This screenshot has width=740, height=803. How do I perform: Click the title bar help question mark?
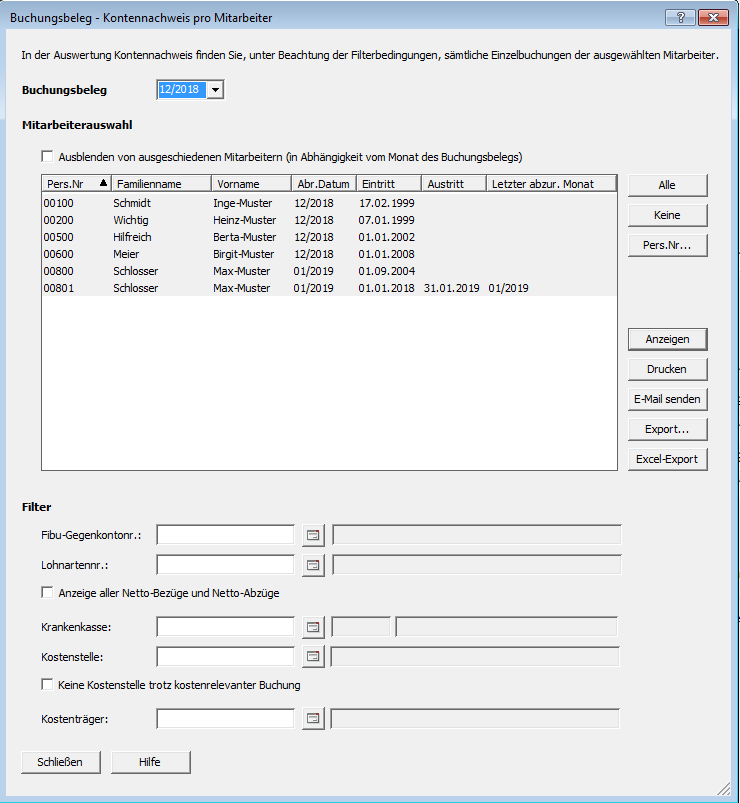coord(680,17)
